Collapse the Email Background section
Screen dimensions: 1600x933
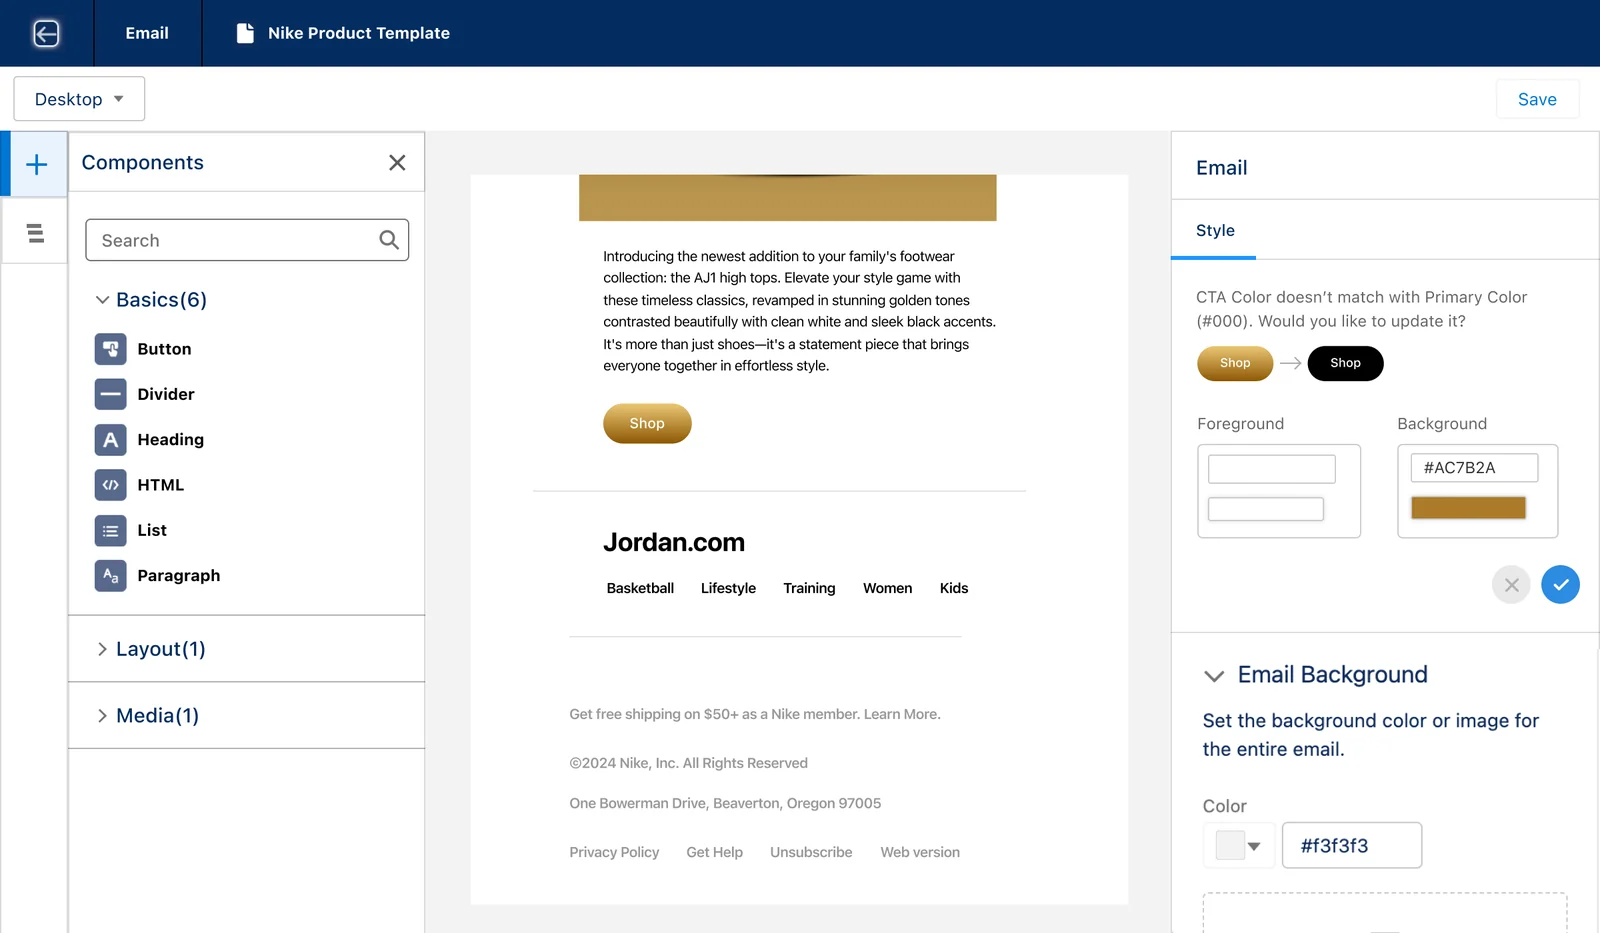pos(1214,676)
